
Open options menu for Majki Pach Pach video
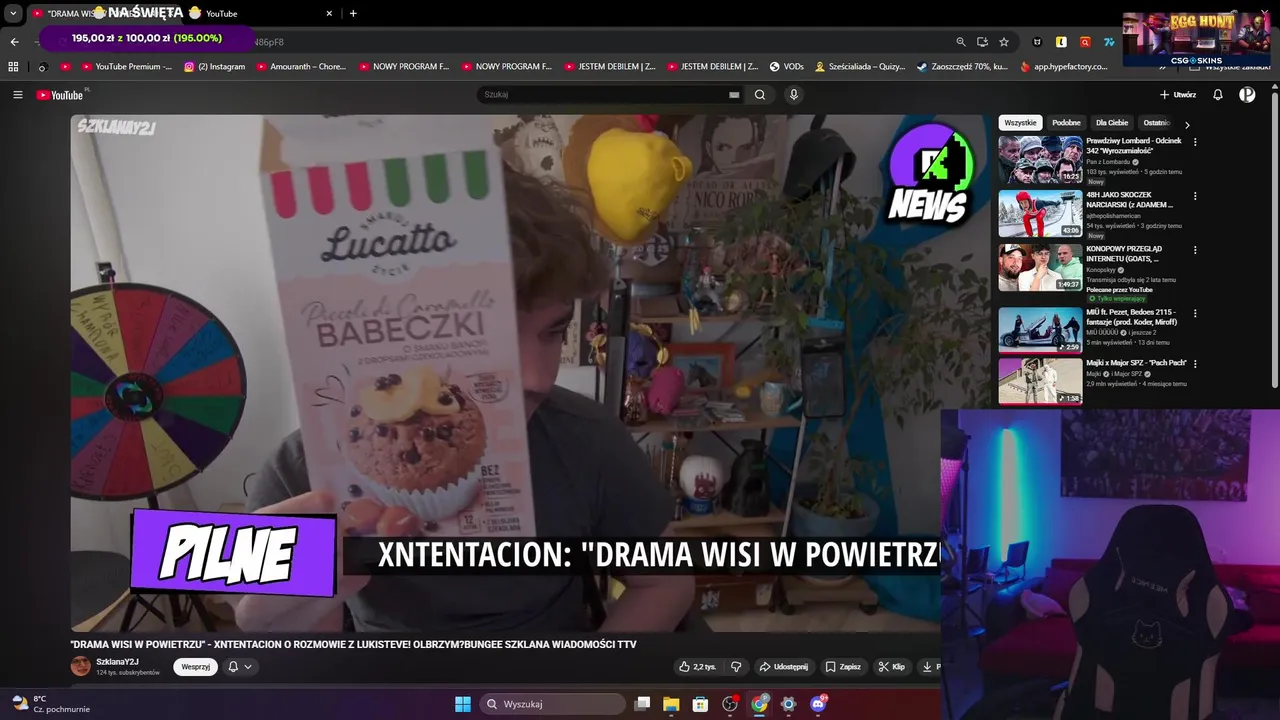coord(1195,364)
